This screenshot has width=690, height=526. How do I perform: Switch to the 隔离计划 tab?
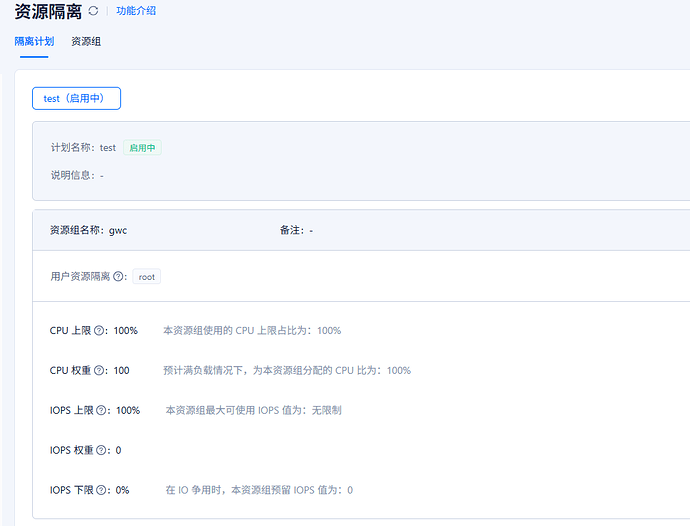click(34, 42)
